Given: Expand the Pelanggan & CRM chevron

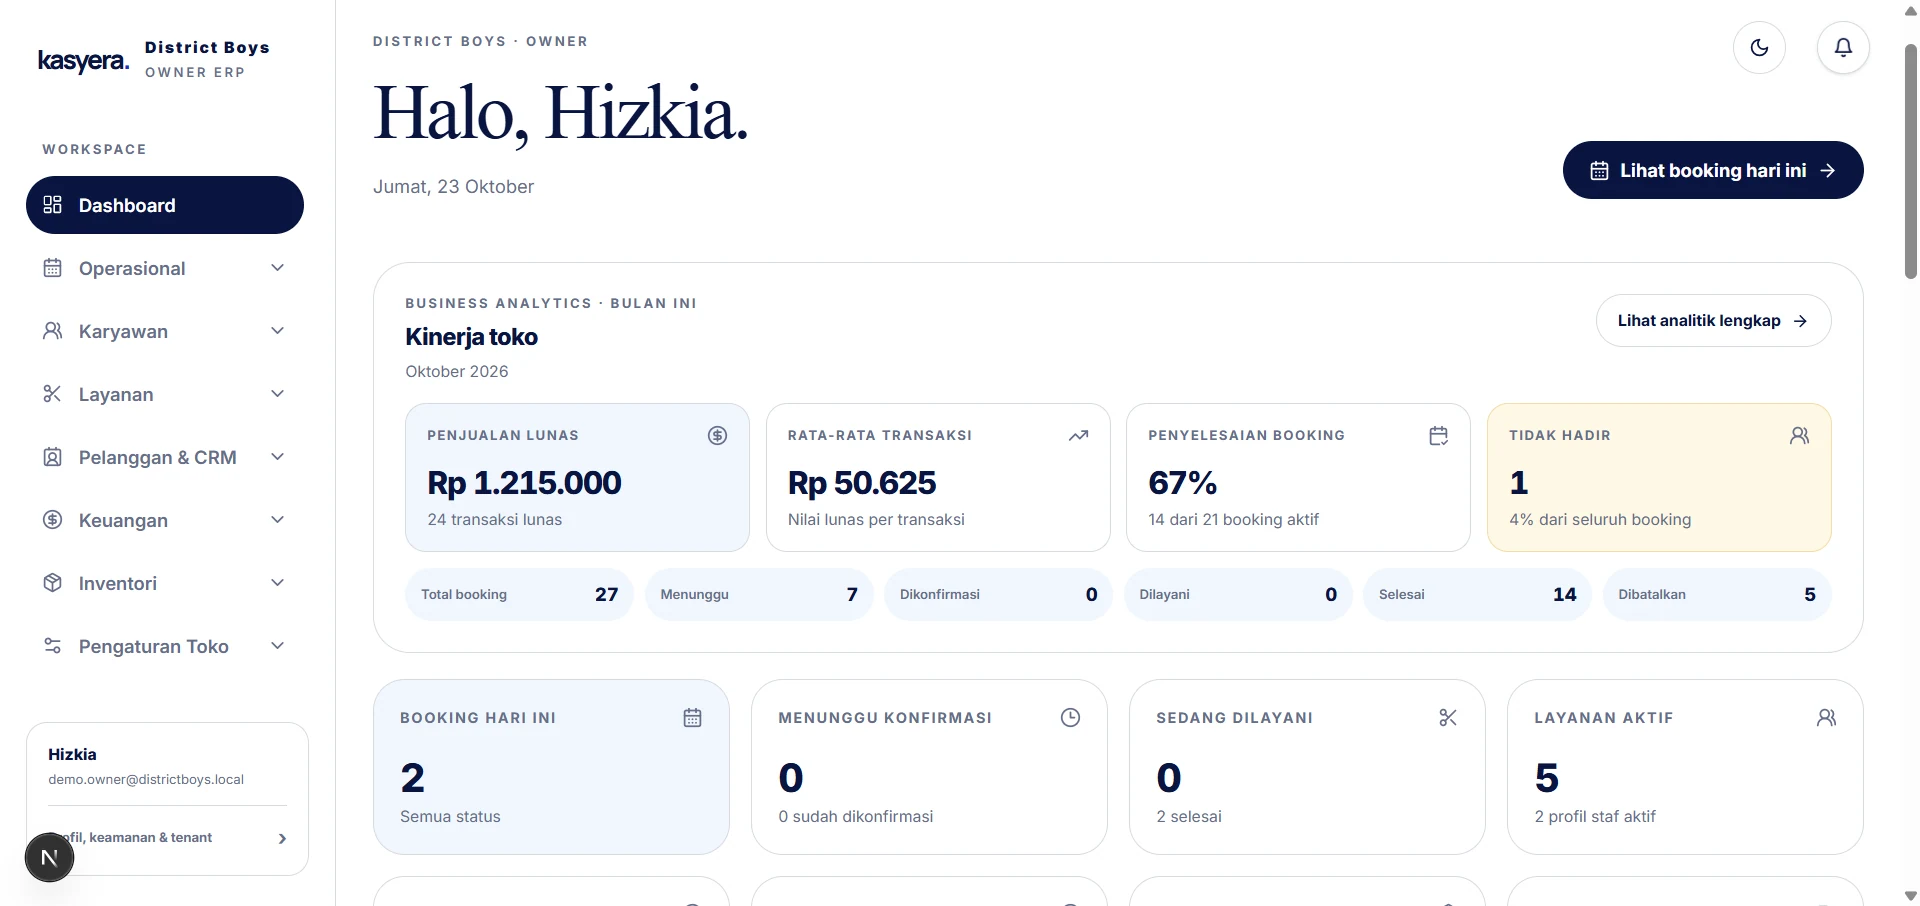Looking at the screenshot, I should click(278, 457).
